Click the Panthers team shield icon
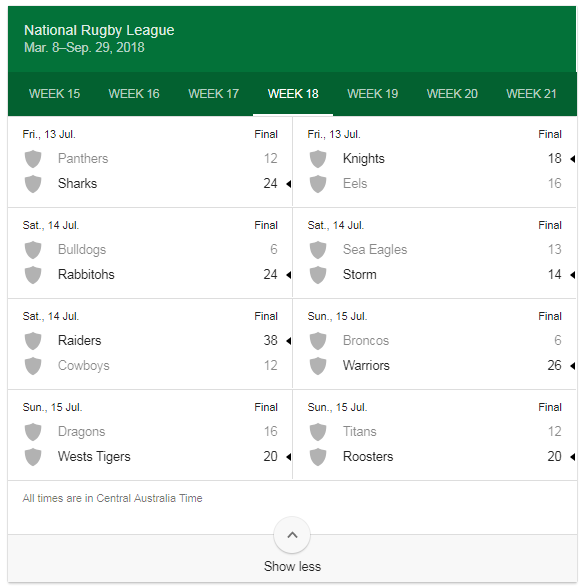The width and height of the screenshot is (587, 588). pyautogui.click(x=33, y=159)
